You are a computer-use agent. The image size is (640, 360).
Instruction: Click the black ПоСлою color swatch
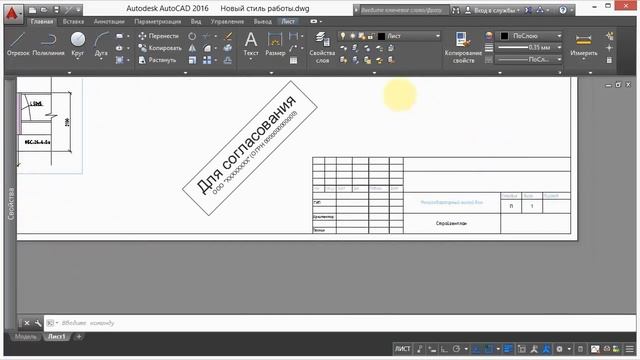[504, 36]
